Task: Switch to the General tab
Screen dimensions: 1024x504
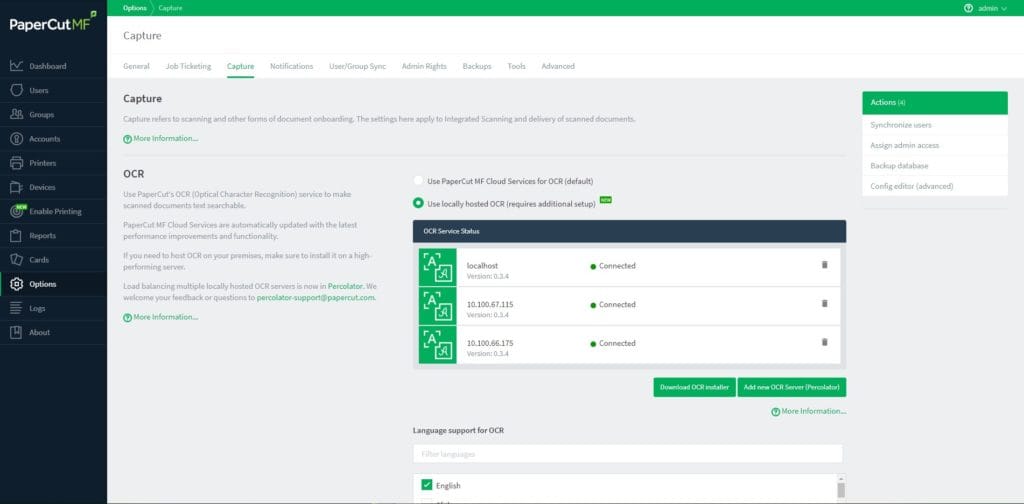Action: point(136,66)
